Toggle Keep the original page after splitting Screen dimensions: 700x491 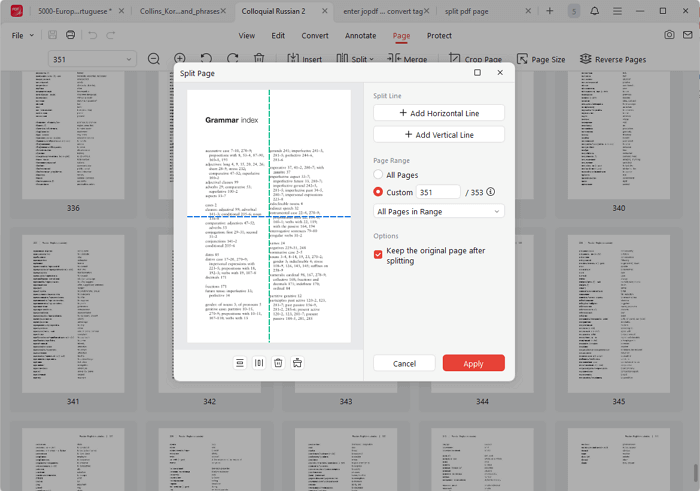[x=378, y=254]
